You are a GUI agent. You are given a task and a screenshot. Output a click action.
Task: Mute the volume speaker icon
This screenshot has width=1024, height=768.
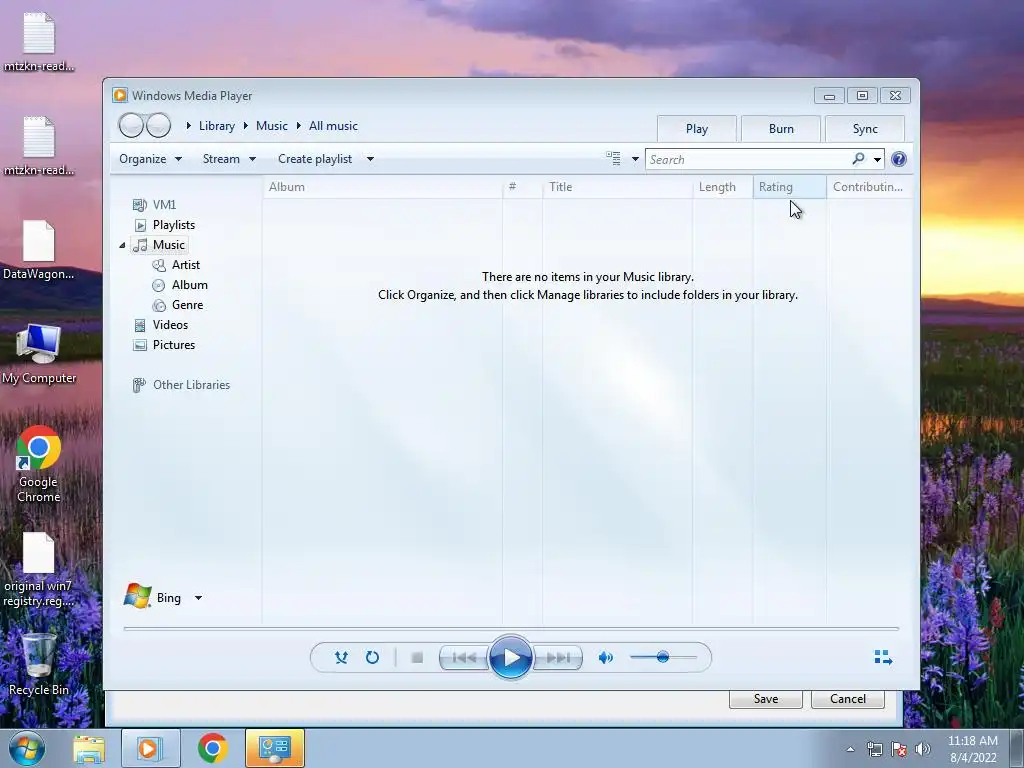pyautogui.click(x=605, y=658)
